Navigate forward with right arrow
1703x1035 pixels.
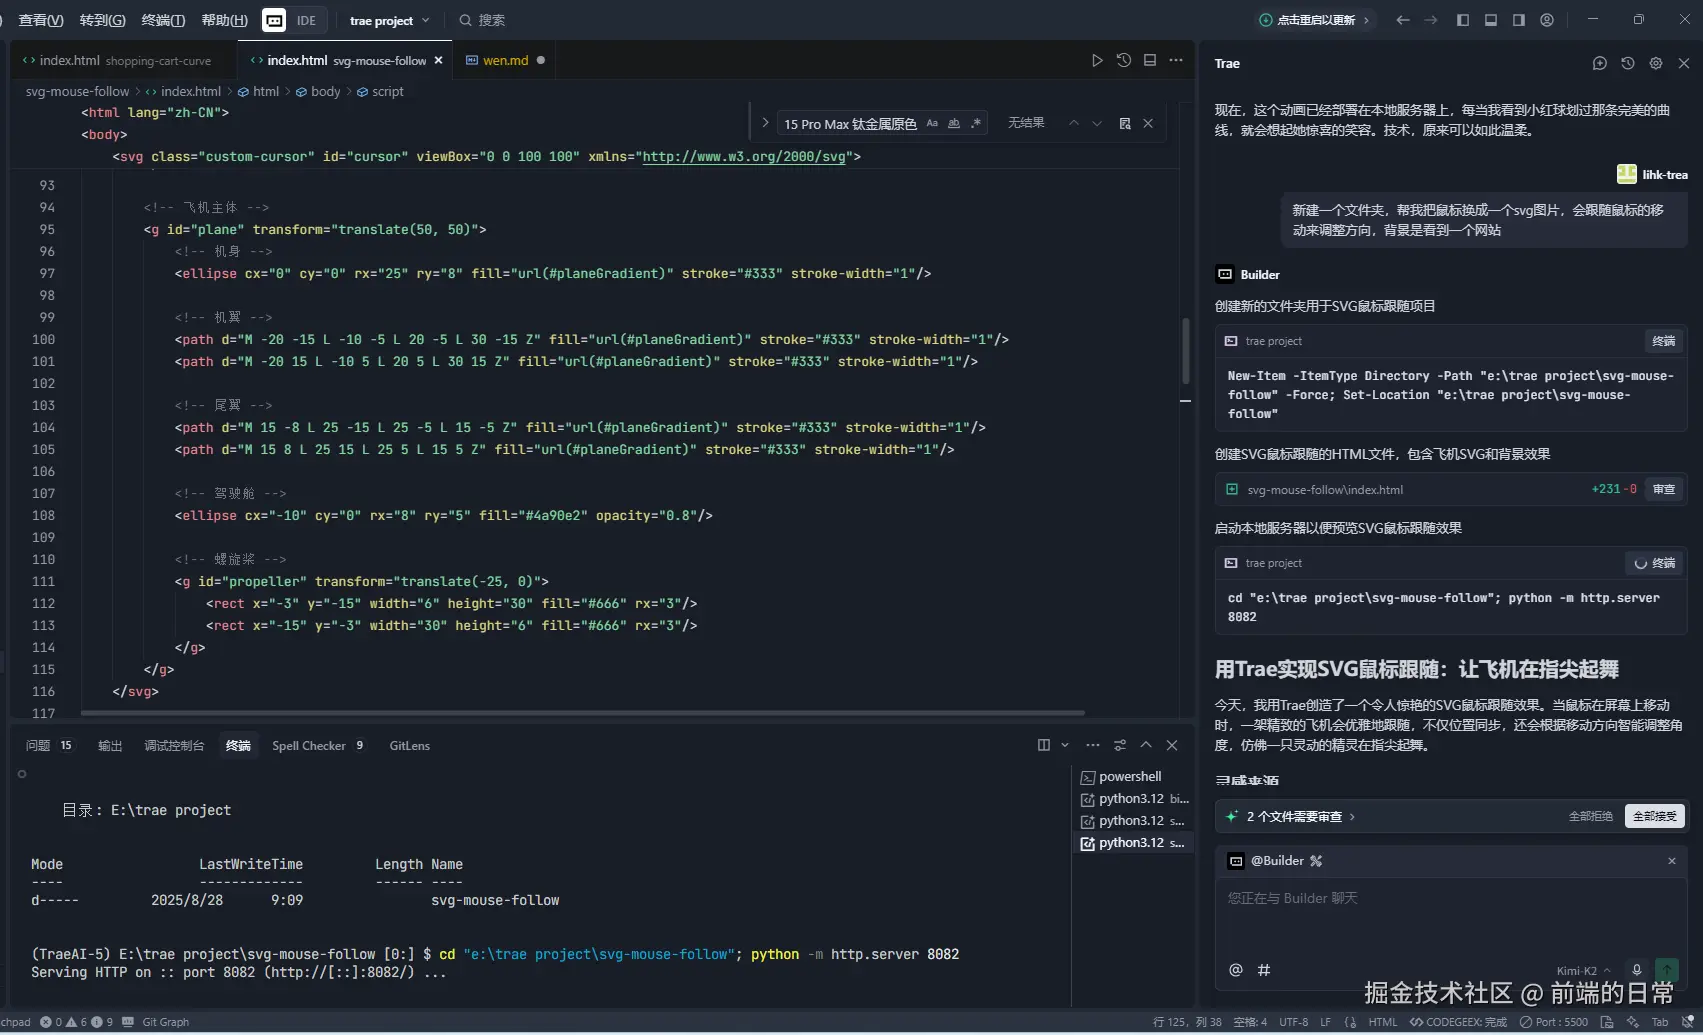pyautogui.click(x=1431, y=20)
